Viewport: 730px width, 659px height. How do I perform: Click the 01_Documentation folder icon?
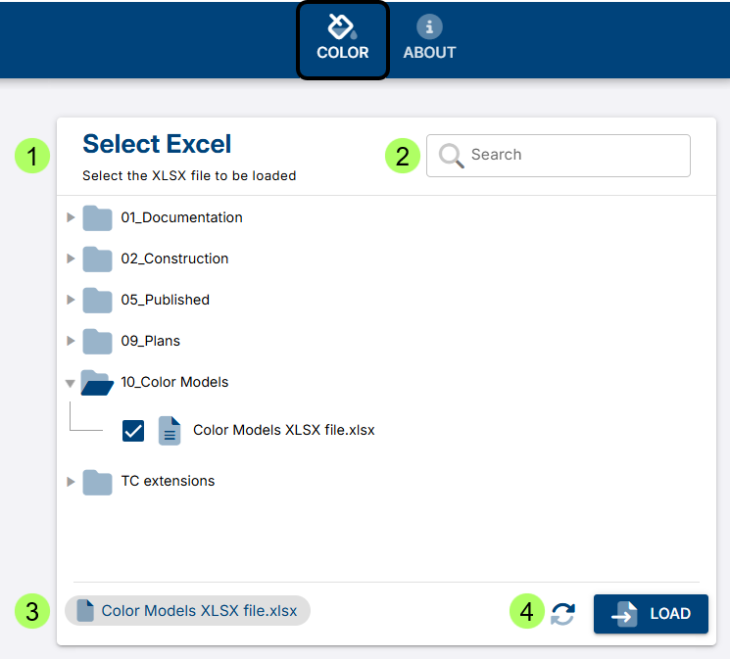click(97, 218)
